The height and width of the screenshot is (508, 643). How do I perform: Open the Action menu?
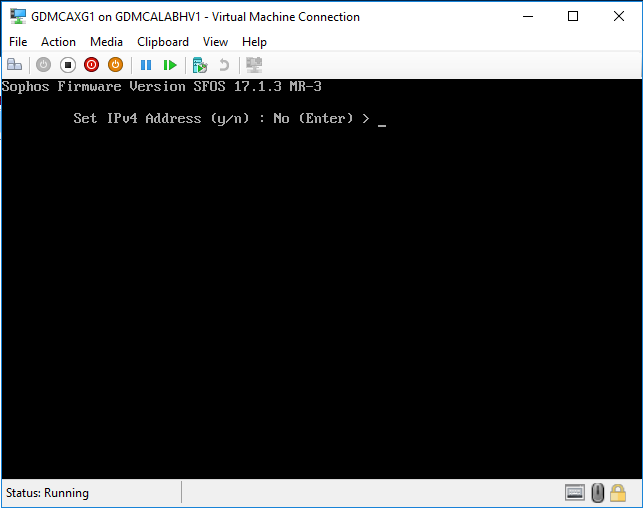[58, 42]
